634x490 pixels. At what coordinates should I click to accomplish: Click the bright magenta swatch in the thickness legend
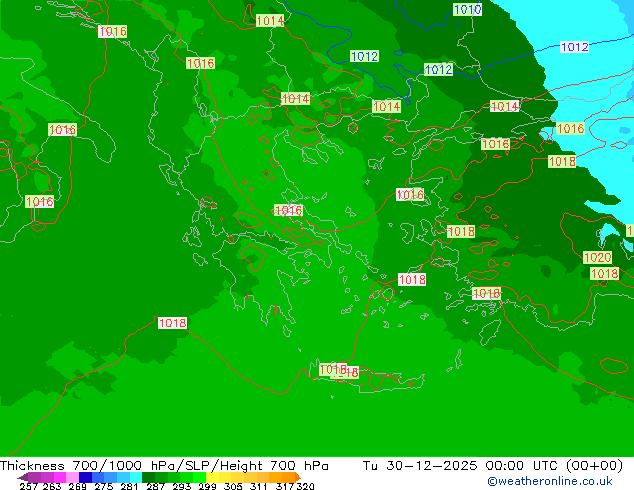click(x=60, y=477)
